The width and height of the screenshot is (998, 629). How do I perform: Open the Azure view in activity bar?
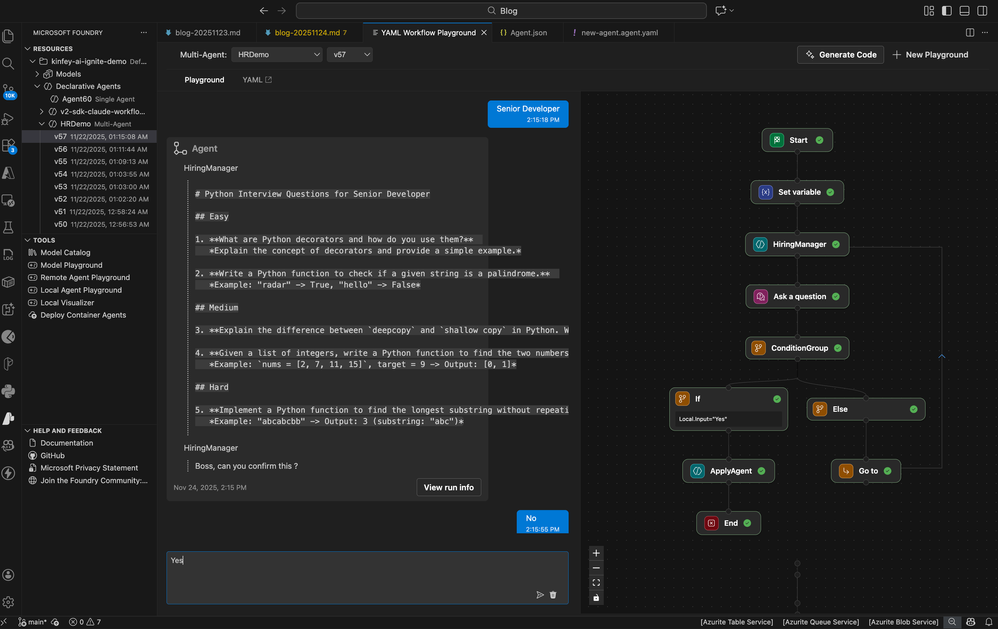pos(8,173)
